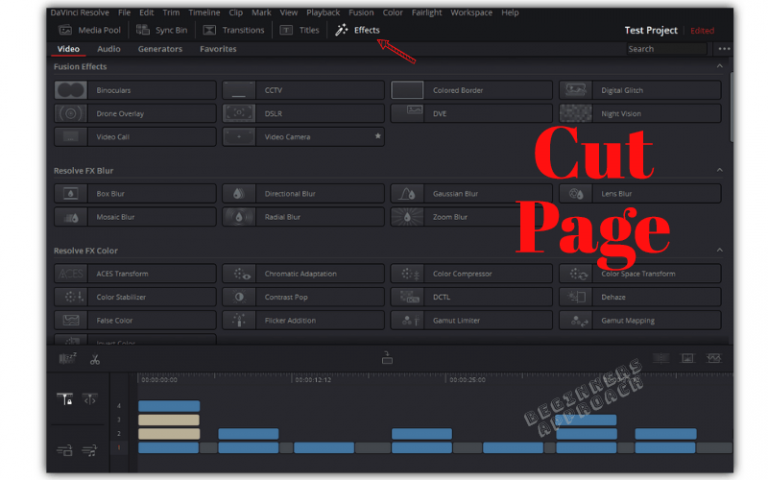Screen dimensions: 768x480
Task: Collapse the Fusion Effects section
Action: [x=720, y=66]
